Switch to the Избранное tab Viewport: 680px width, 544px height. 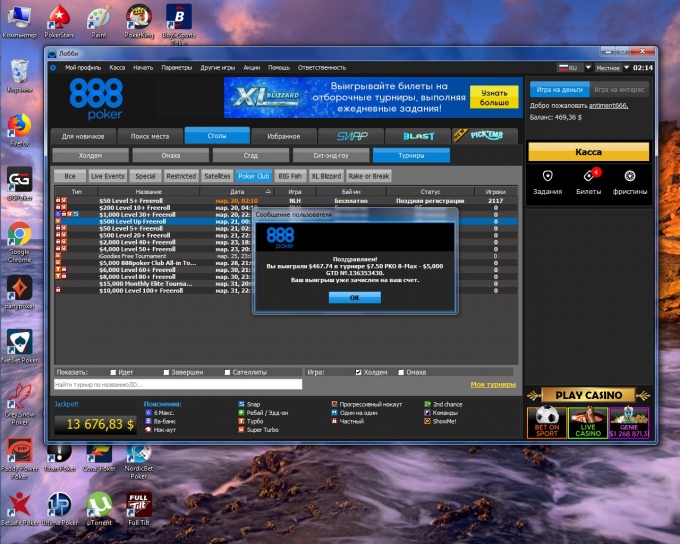tap(284, 136)
